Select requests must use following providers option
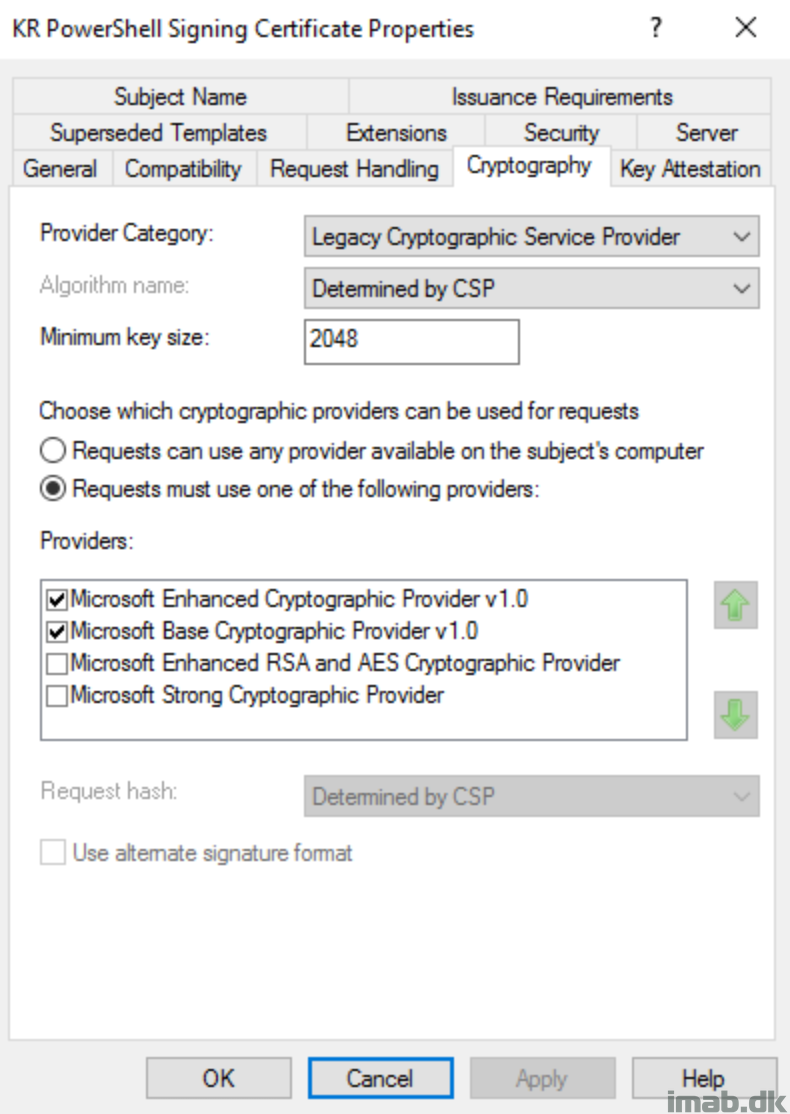790x1114 pixels. point(53,489)
